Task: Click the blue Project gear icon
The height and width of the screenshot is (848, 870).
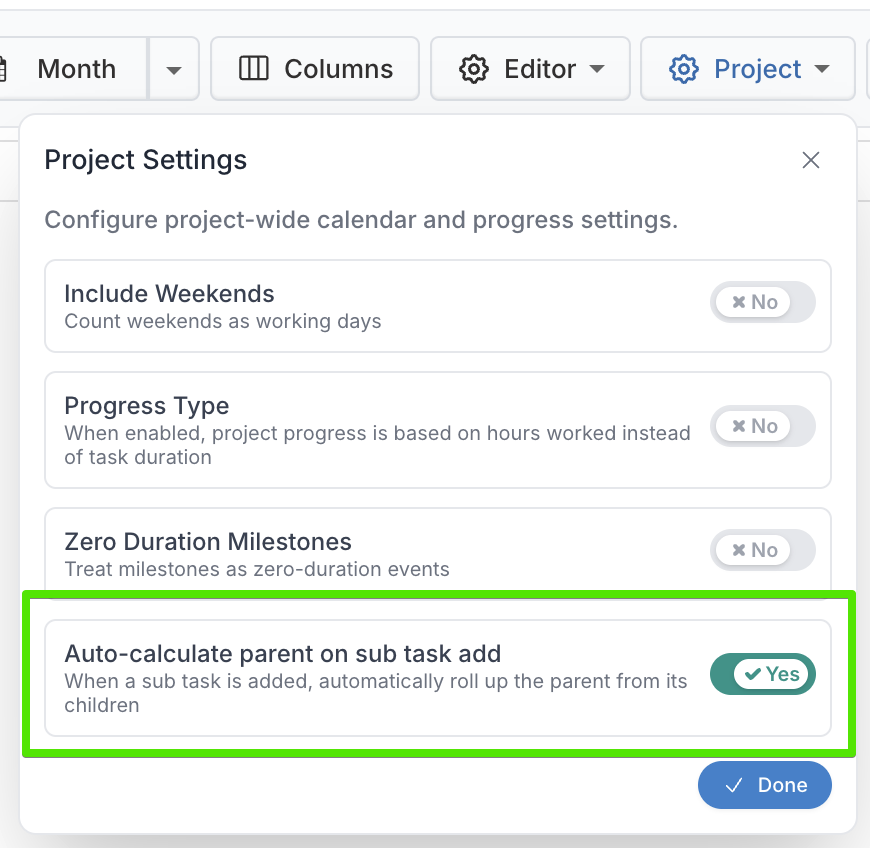Action: pos(684,69)
